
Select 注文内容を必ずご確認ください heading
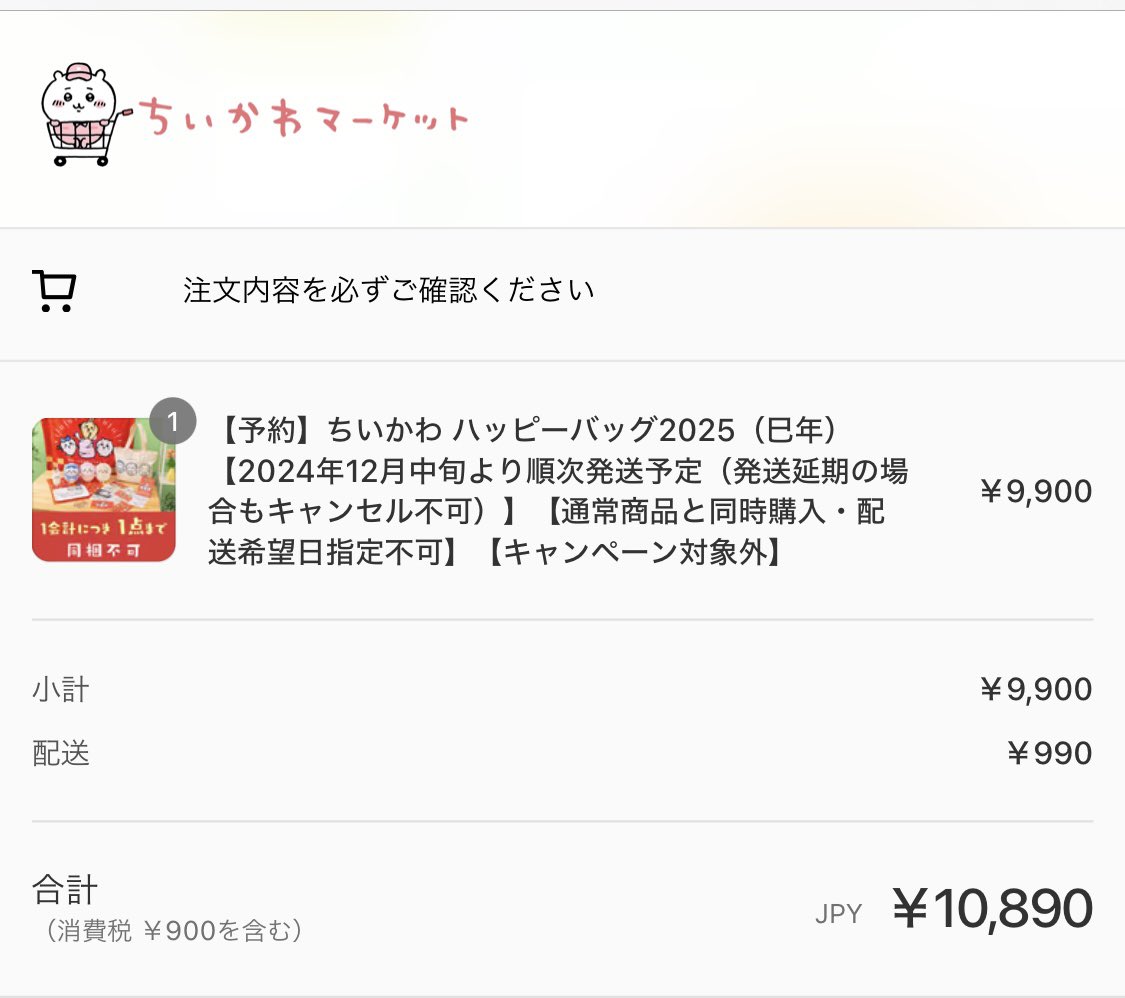(x=388, y=290)
